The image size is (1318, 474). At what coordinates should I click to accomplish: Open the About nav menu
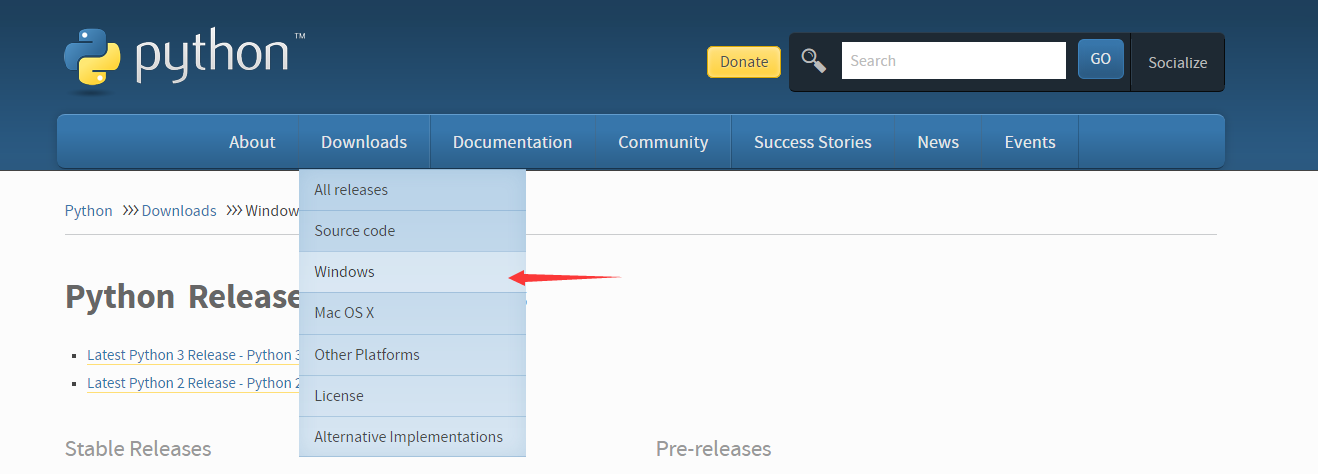tap(252, 142)
